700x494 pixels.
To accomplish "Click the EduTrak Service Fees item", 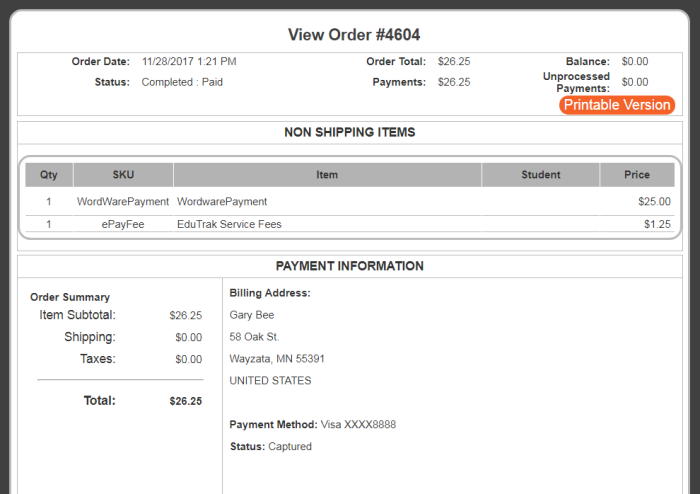I will click(229, 224).
